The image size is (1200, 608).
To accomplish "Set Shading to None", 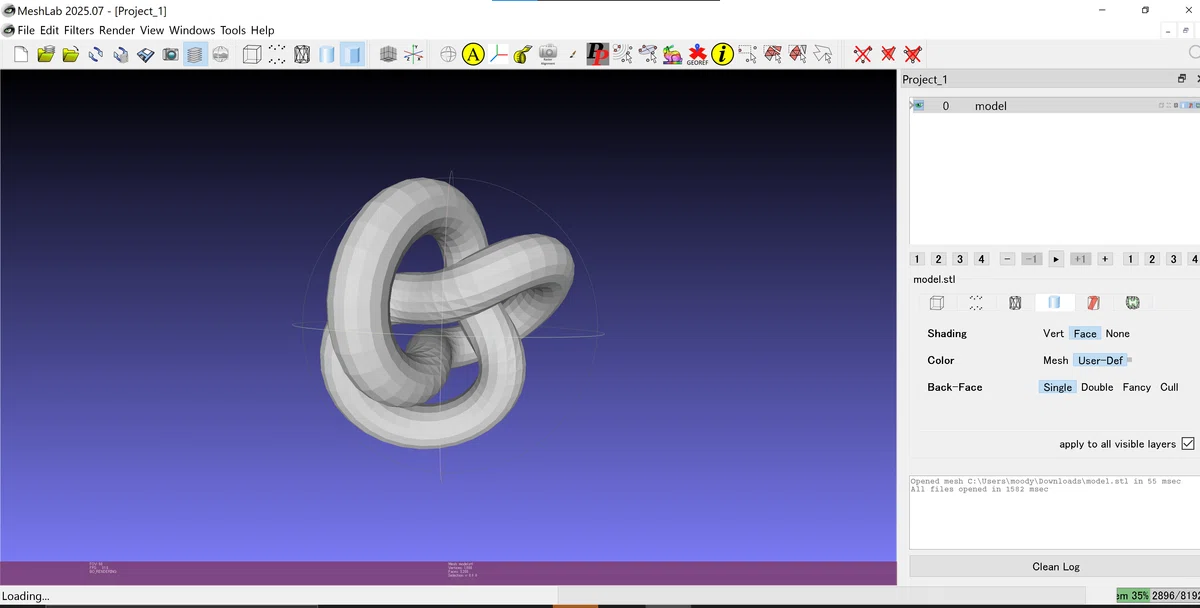I will [1117, 334].
